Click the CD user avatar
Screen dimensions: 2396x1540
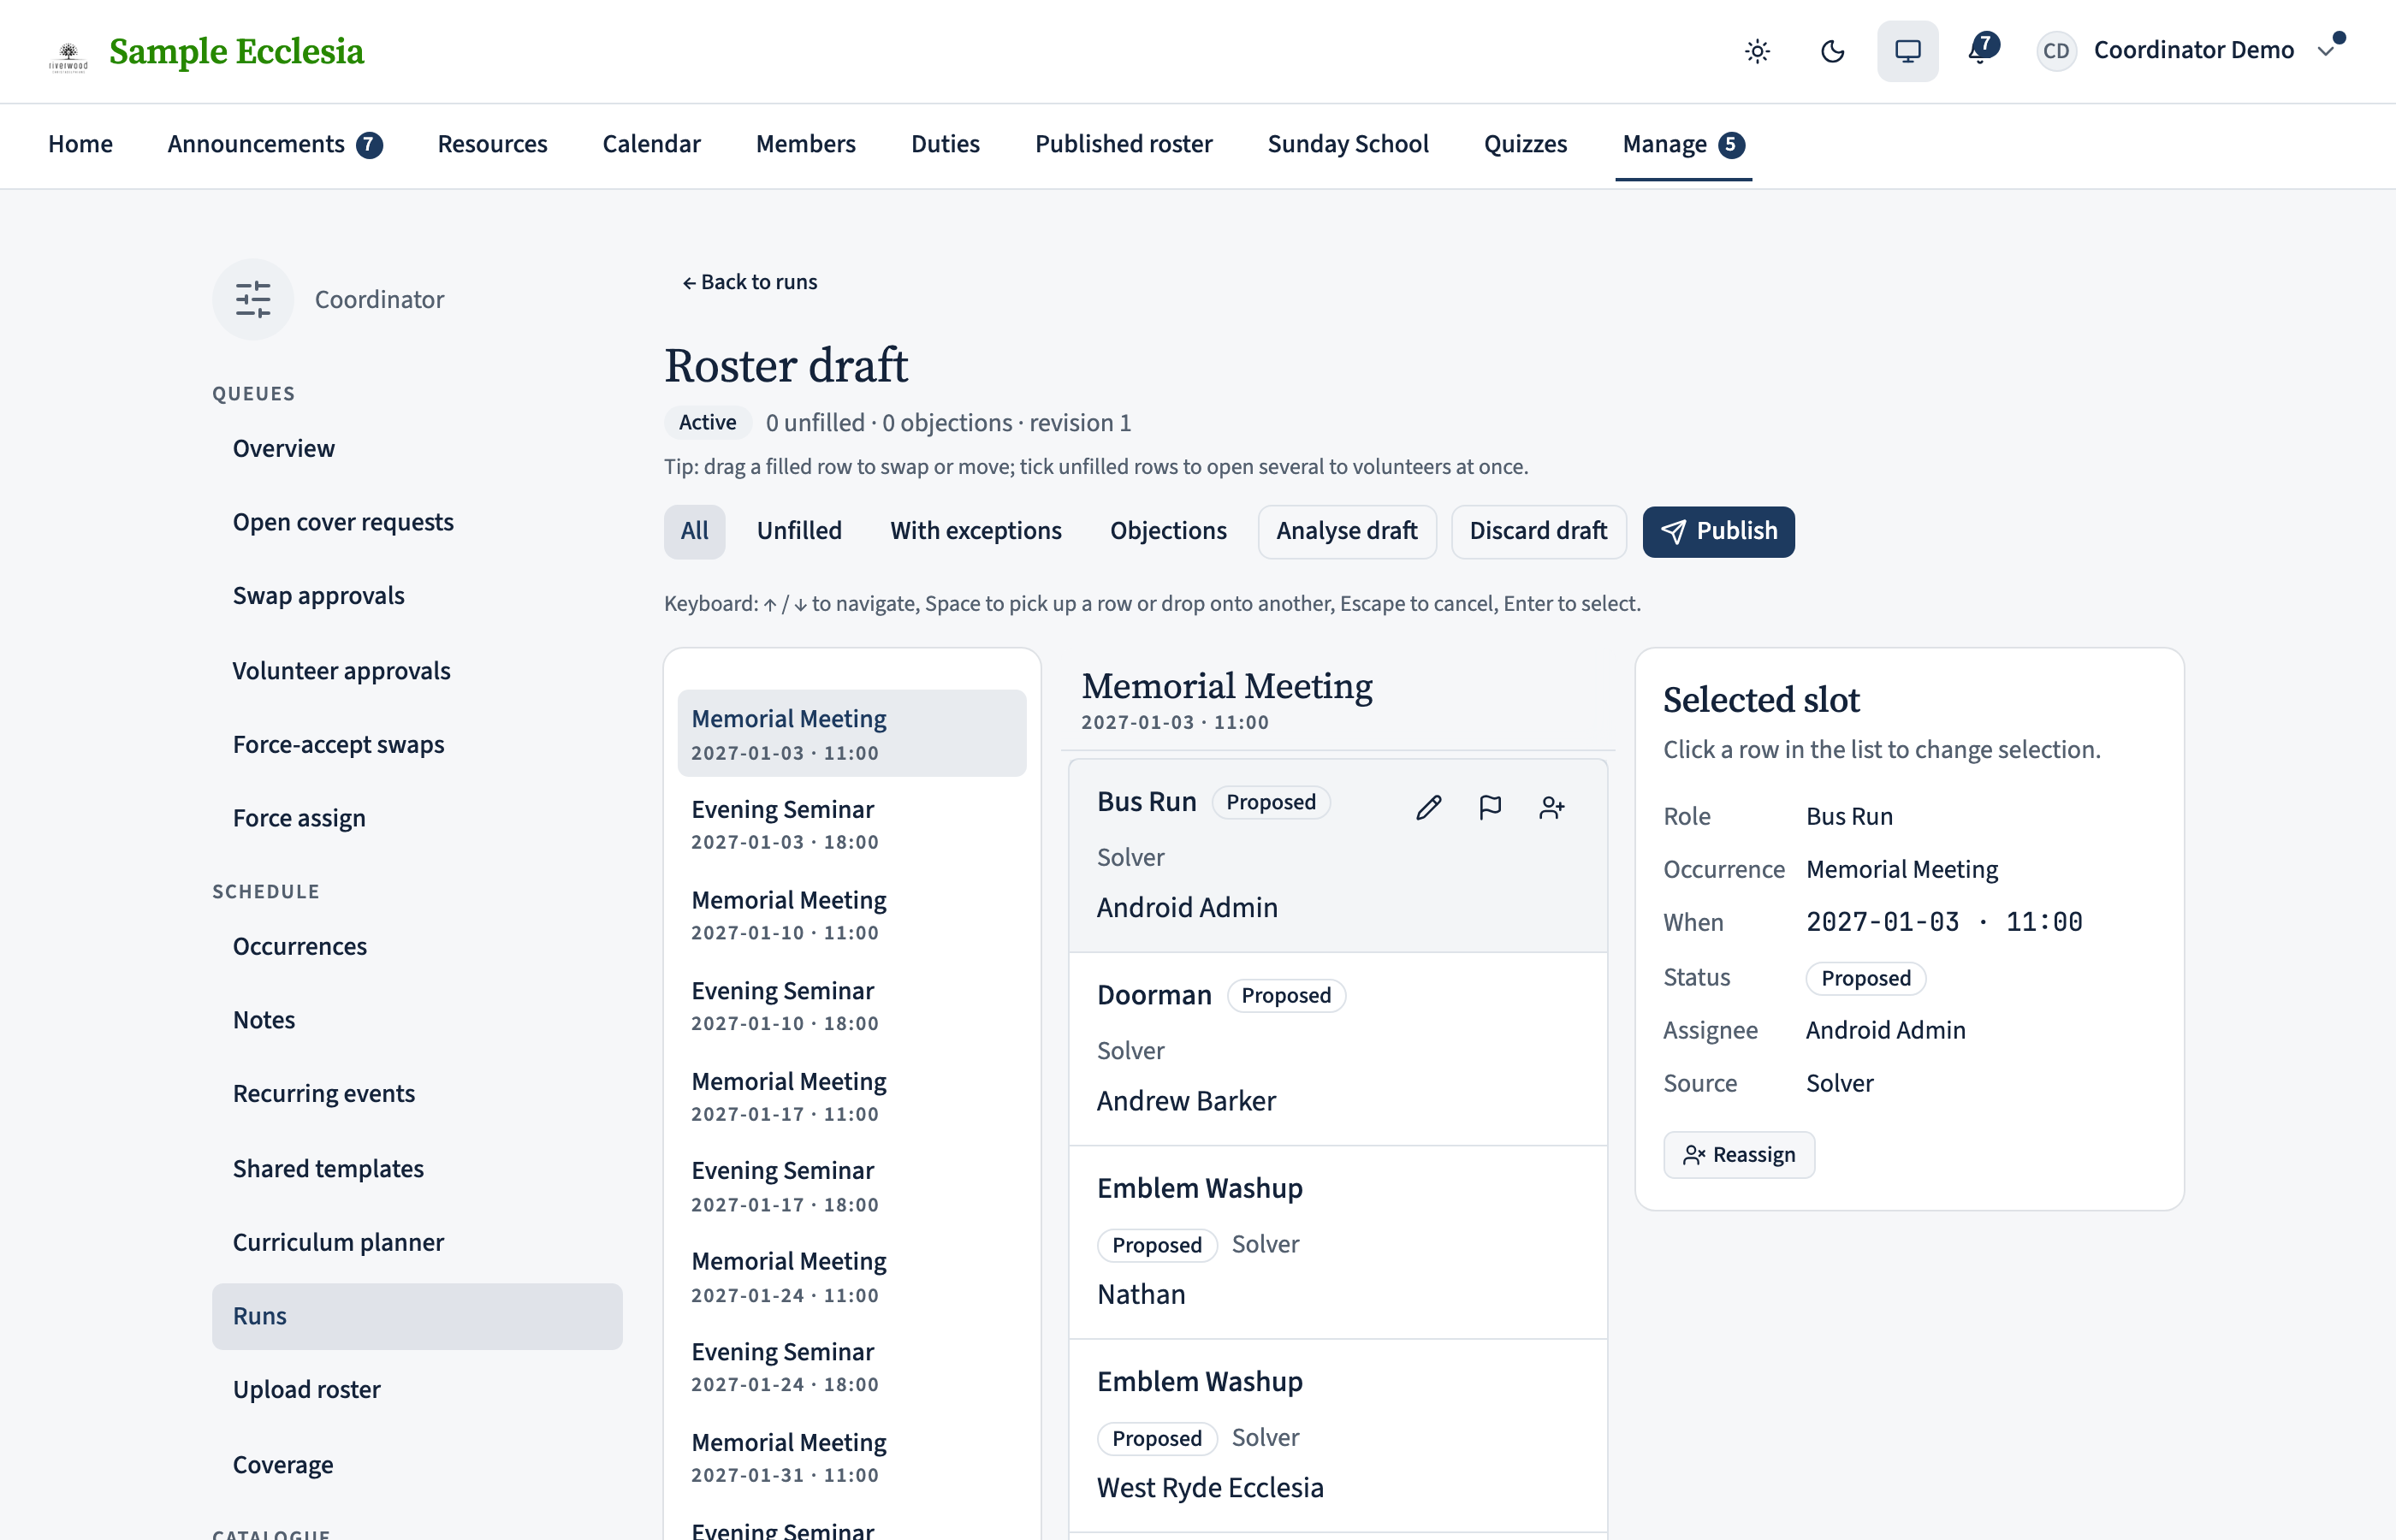click(x=2056, y=51)
